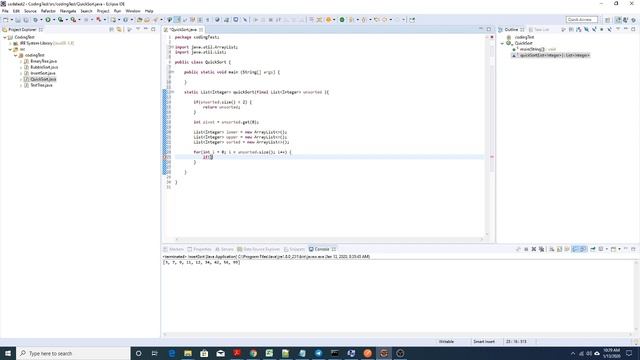Screen dimensions: 640x360
Task: Click the Save icon in the toolbar
Action: click(x=18, y=20)
